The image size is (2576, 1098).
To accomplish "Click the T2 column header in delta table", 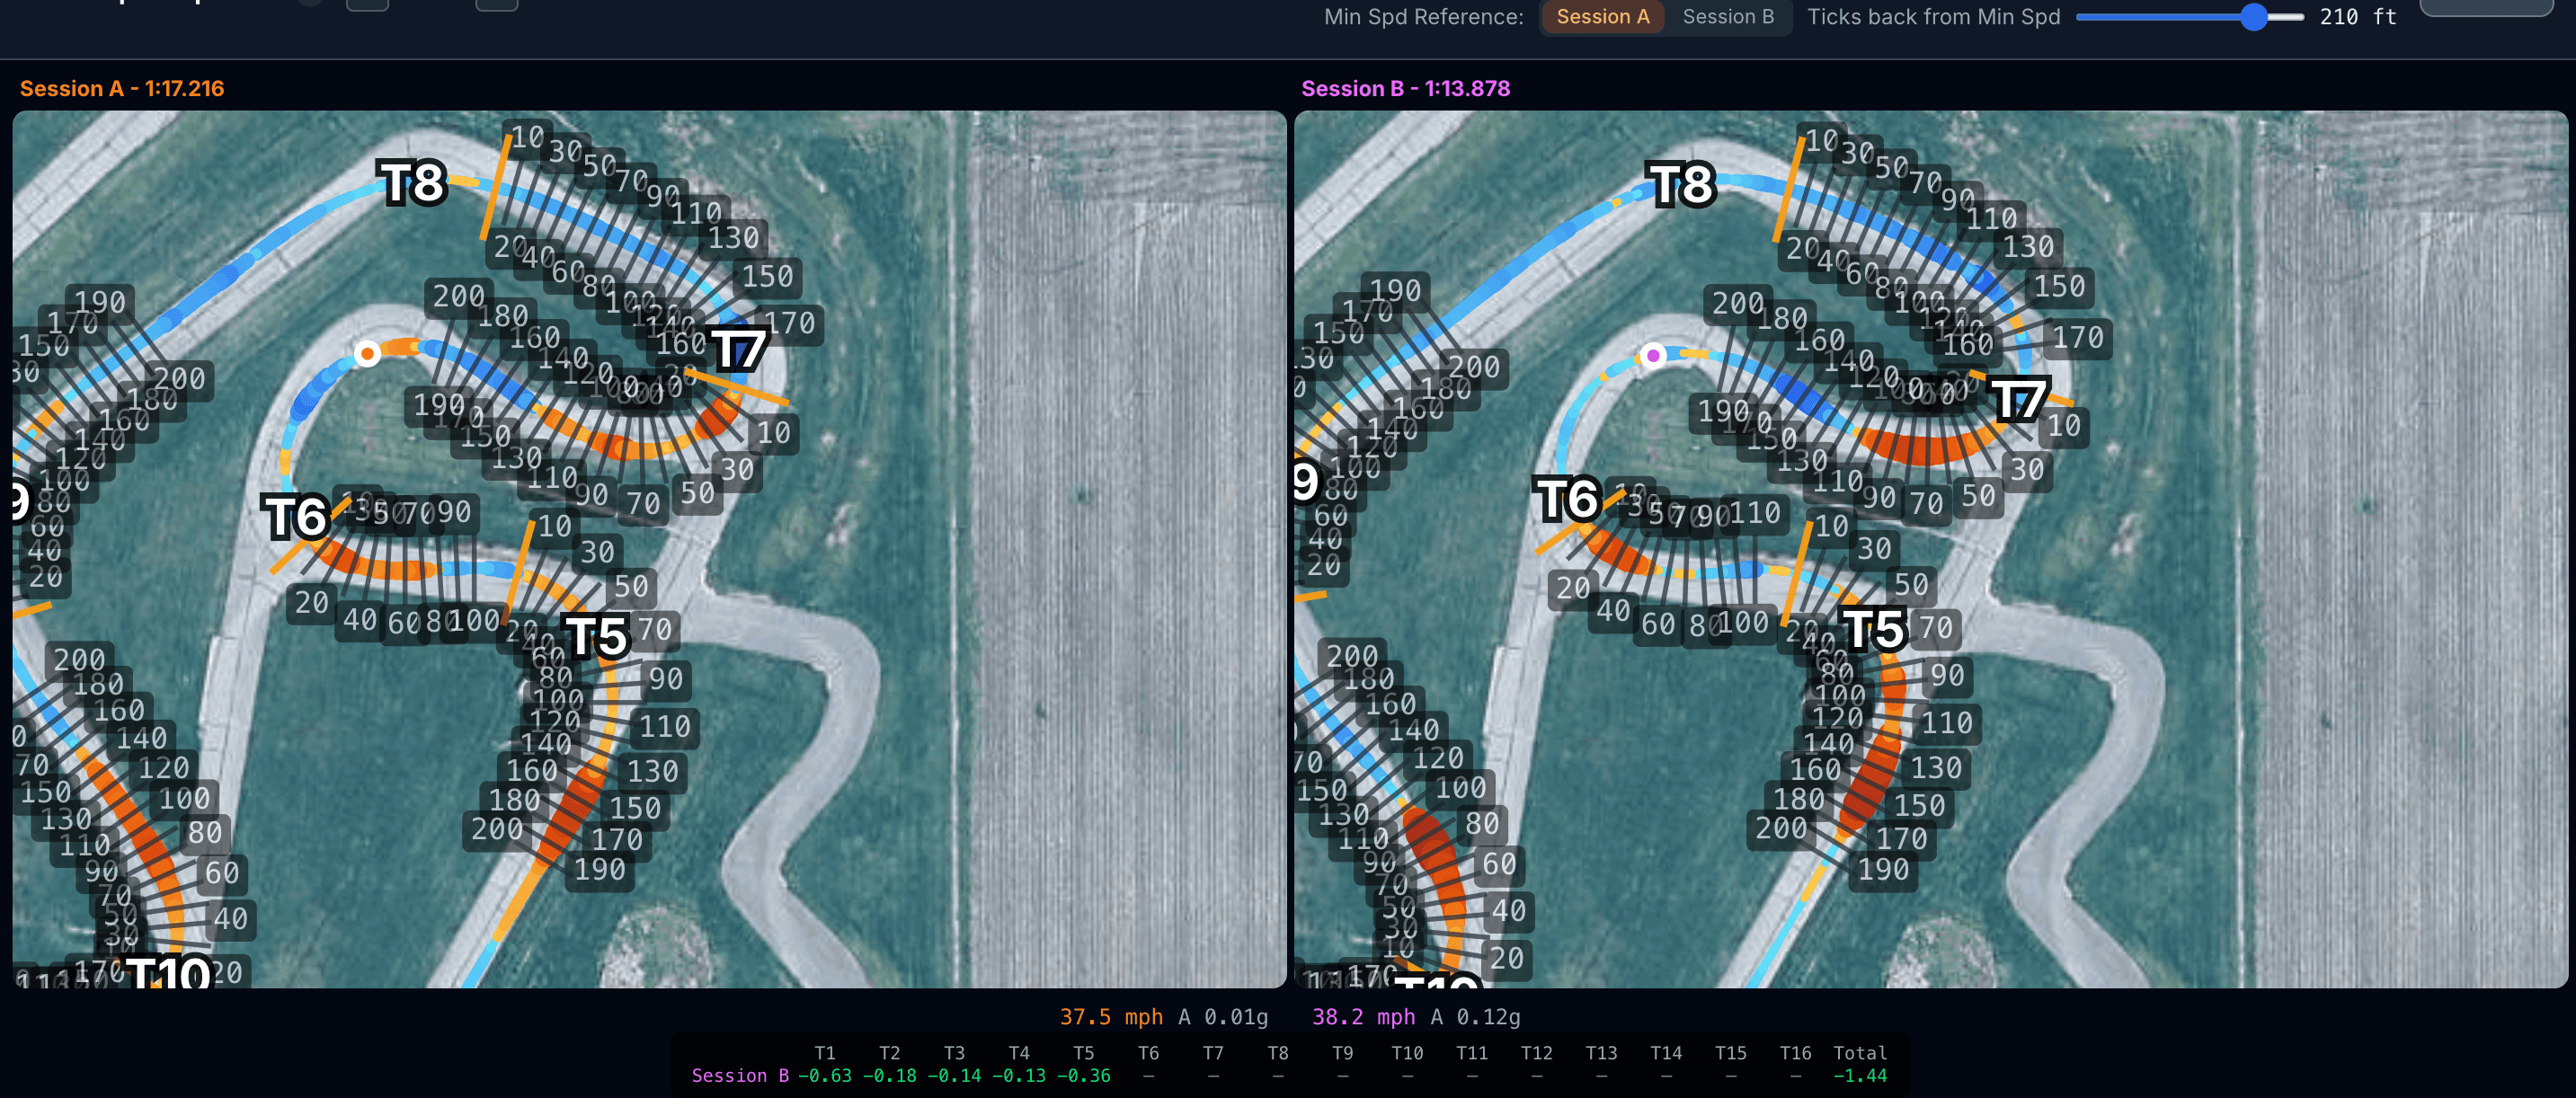I will click(889, 1053).
